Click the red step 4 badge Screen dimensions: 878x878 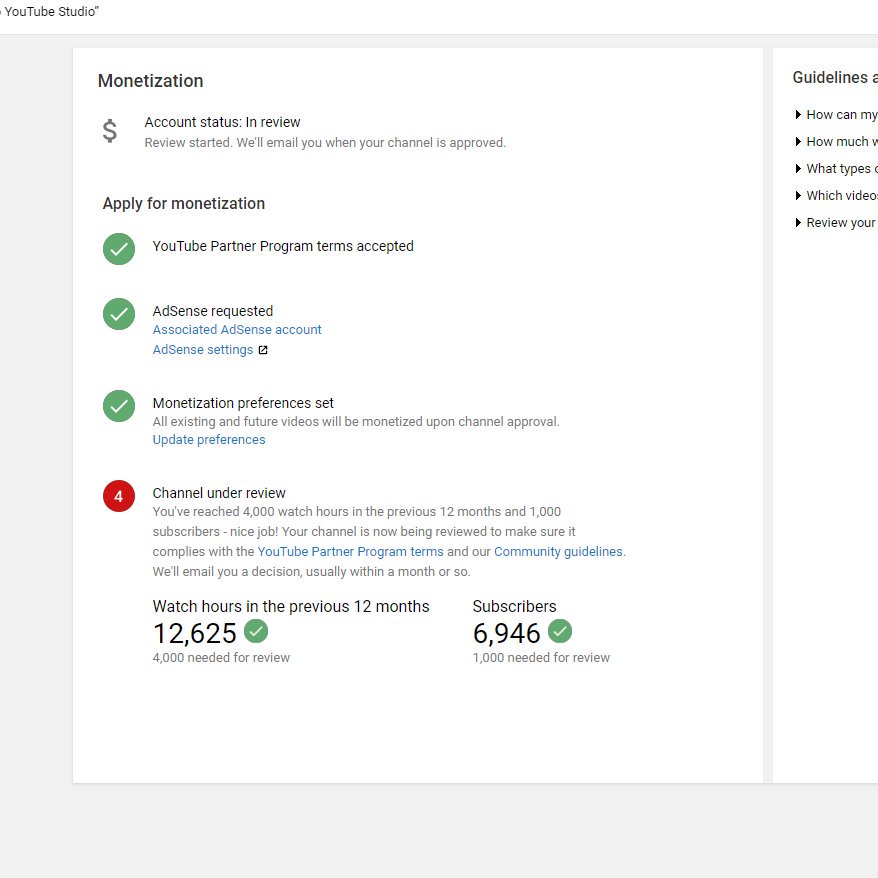click(x=119, y=496)
